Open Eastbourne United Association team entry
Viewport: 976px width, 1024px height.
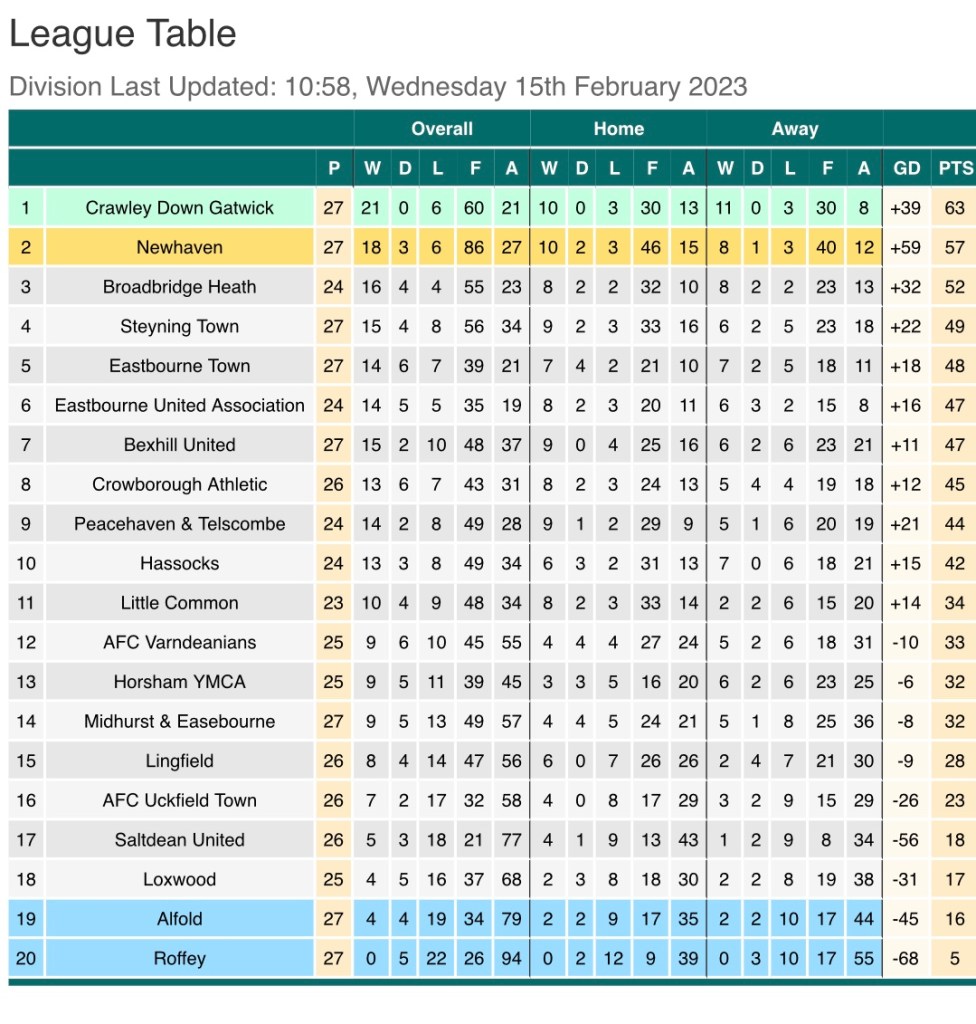(x=180, y=405)
